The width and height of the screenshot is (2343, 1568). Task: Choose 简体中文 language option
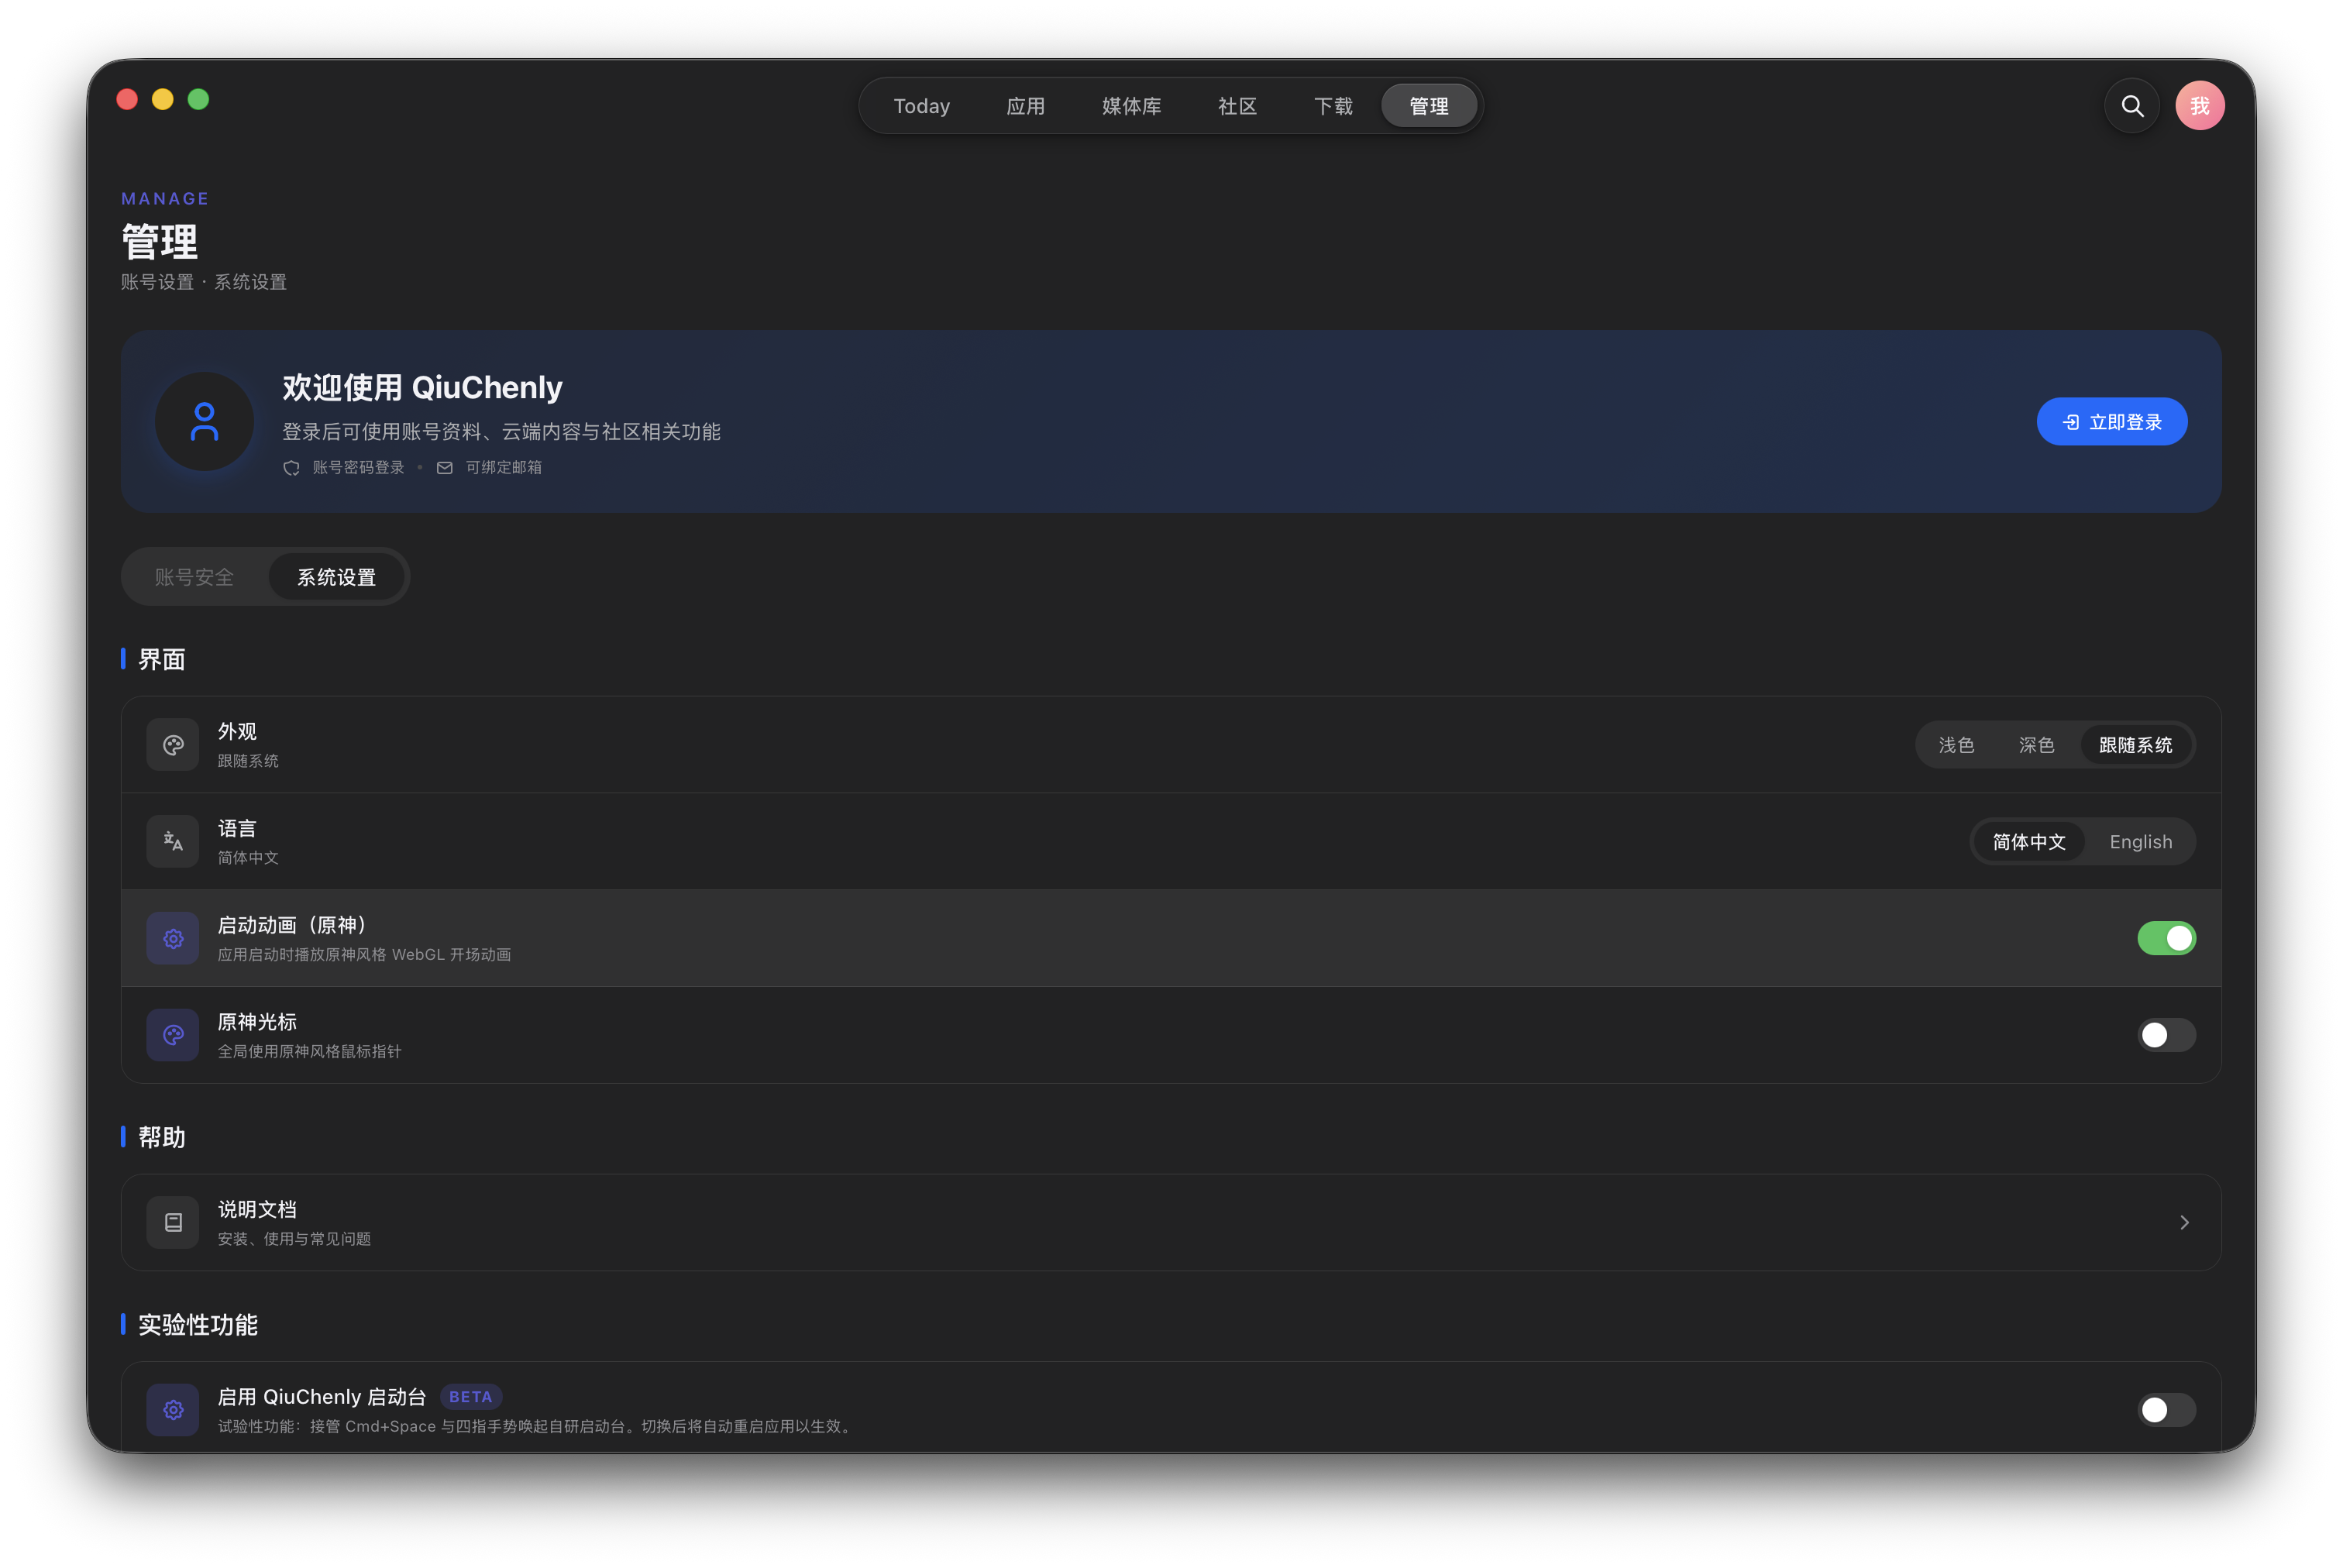(x=2029, y=842)
